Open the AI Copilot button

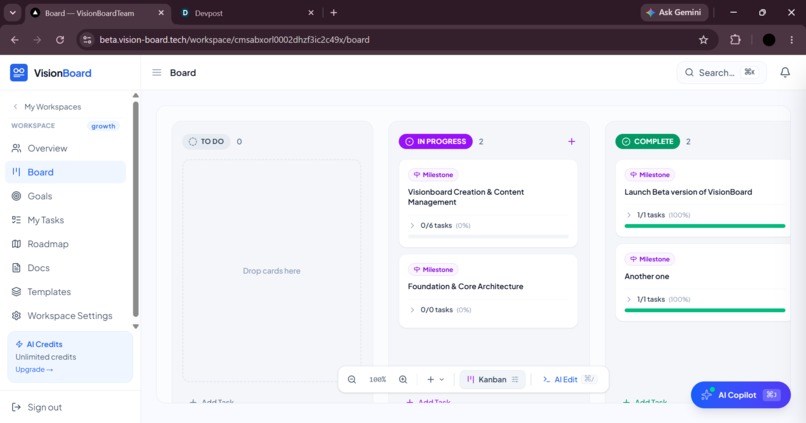click(x=741, y=395)
